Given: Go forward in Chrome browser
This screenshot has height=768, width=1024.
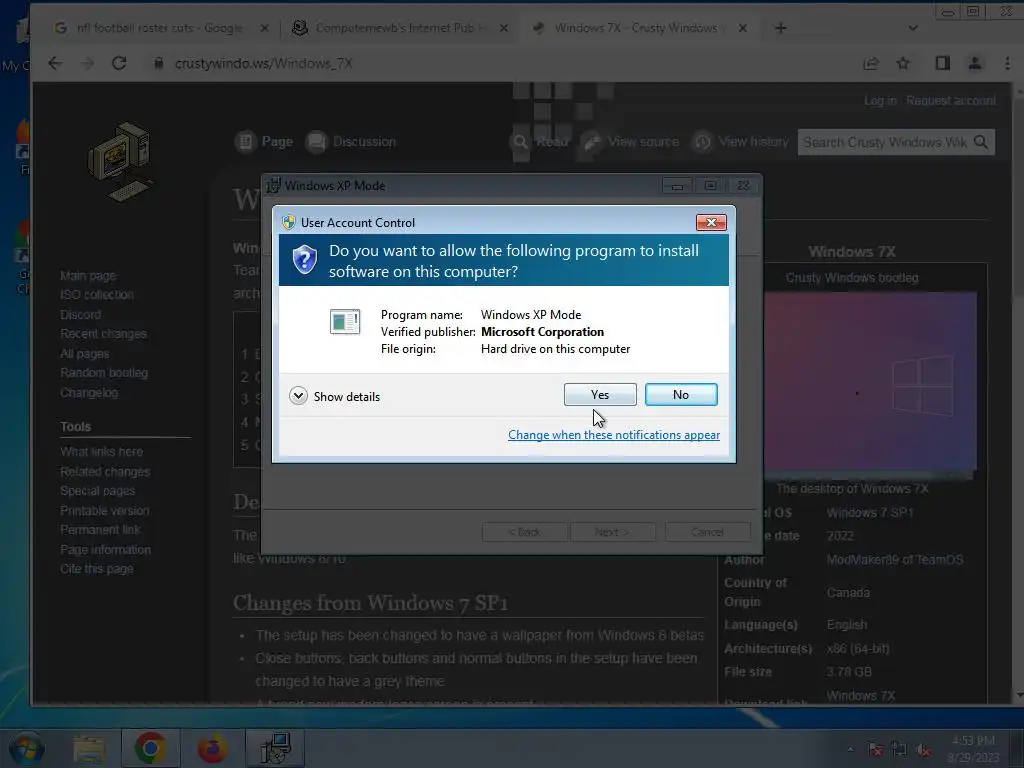Looking at the screenshot, I should tap(87, 63).
